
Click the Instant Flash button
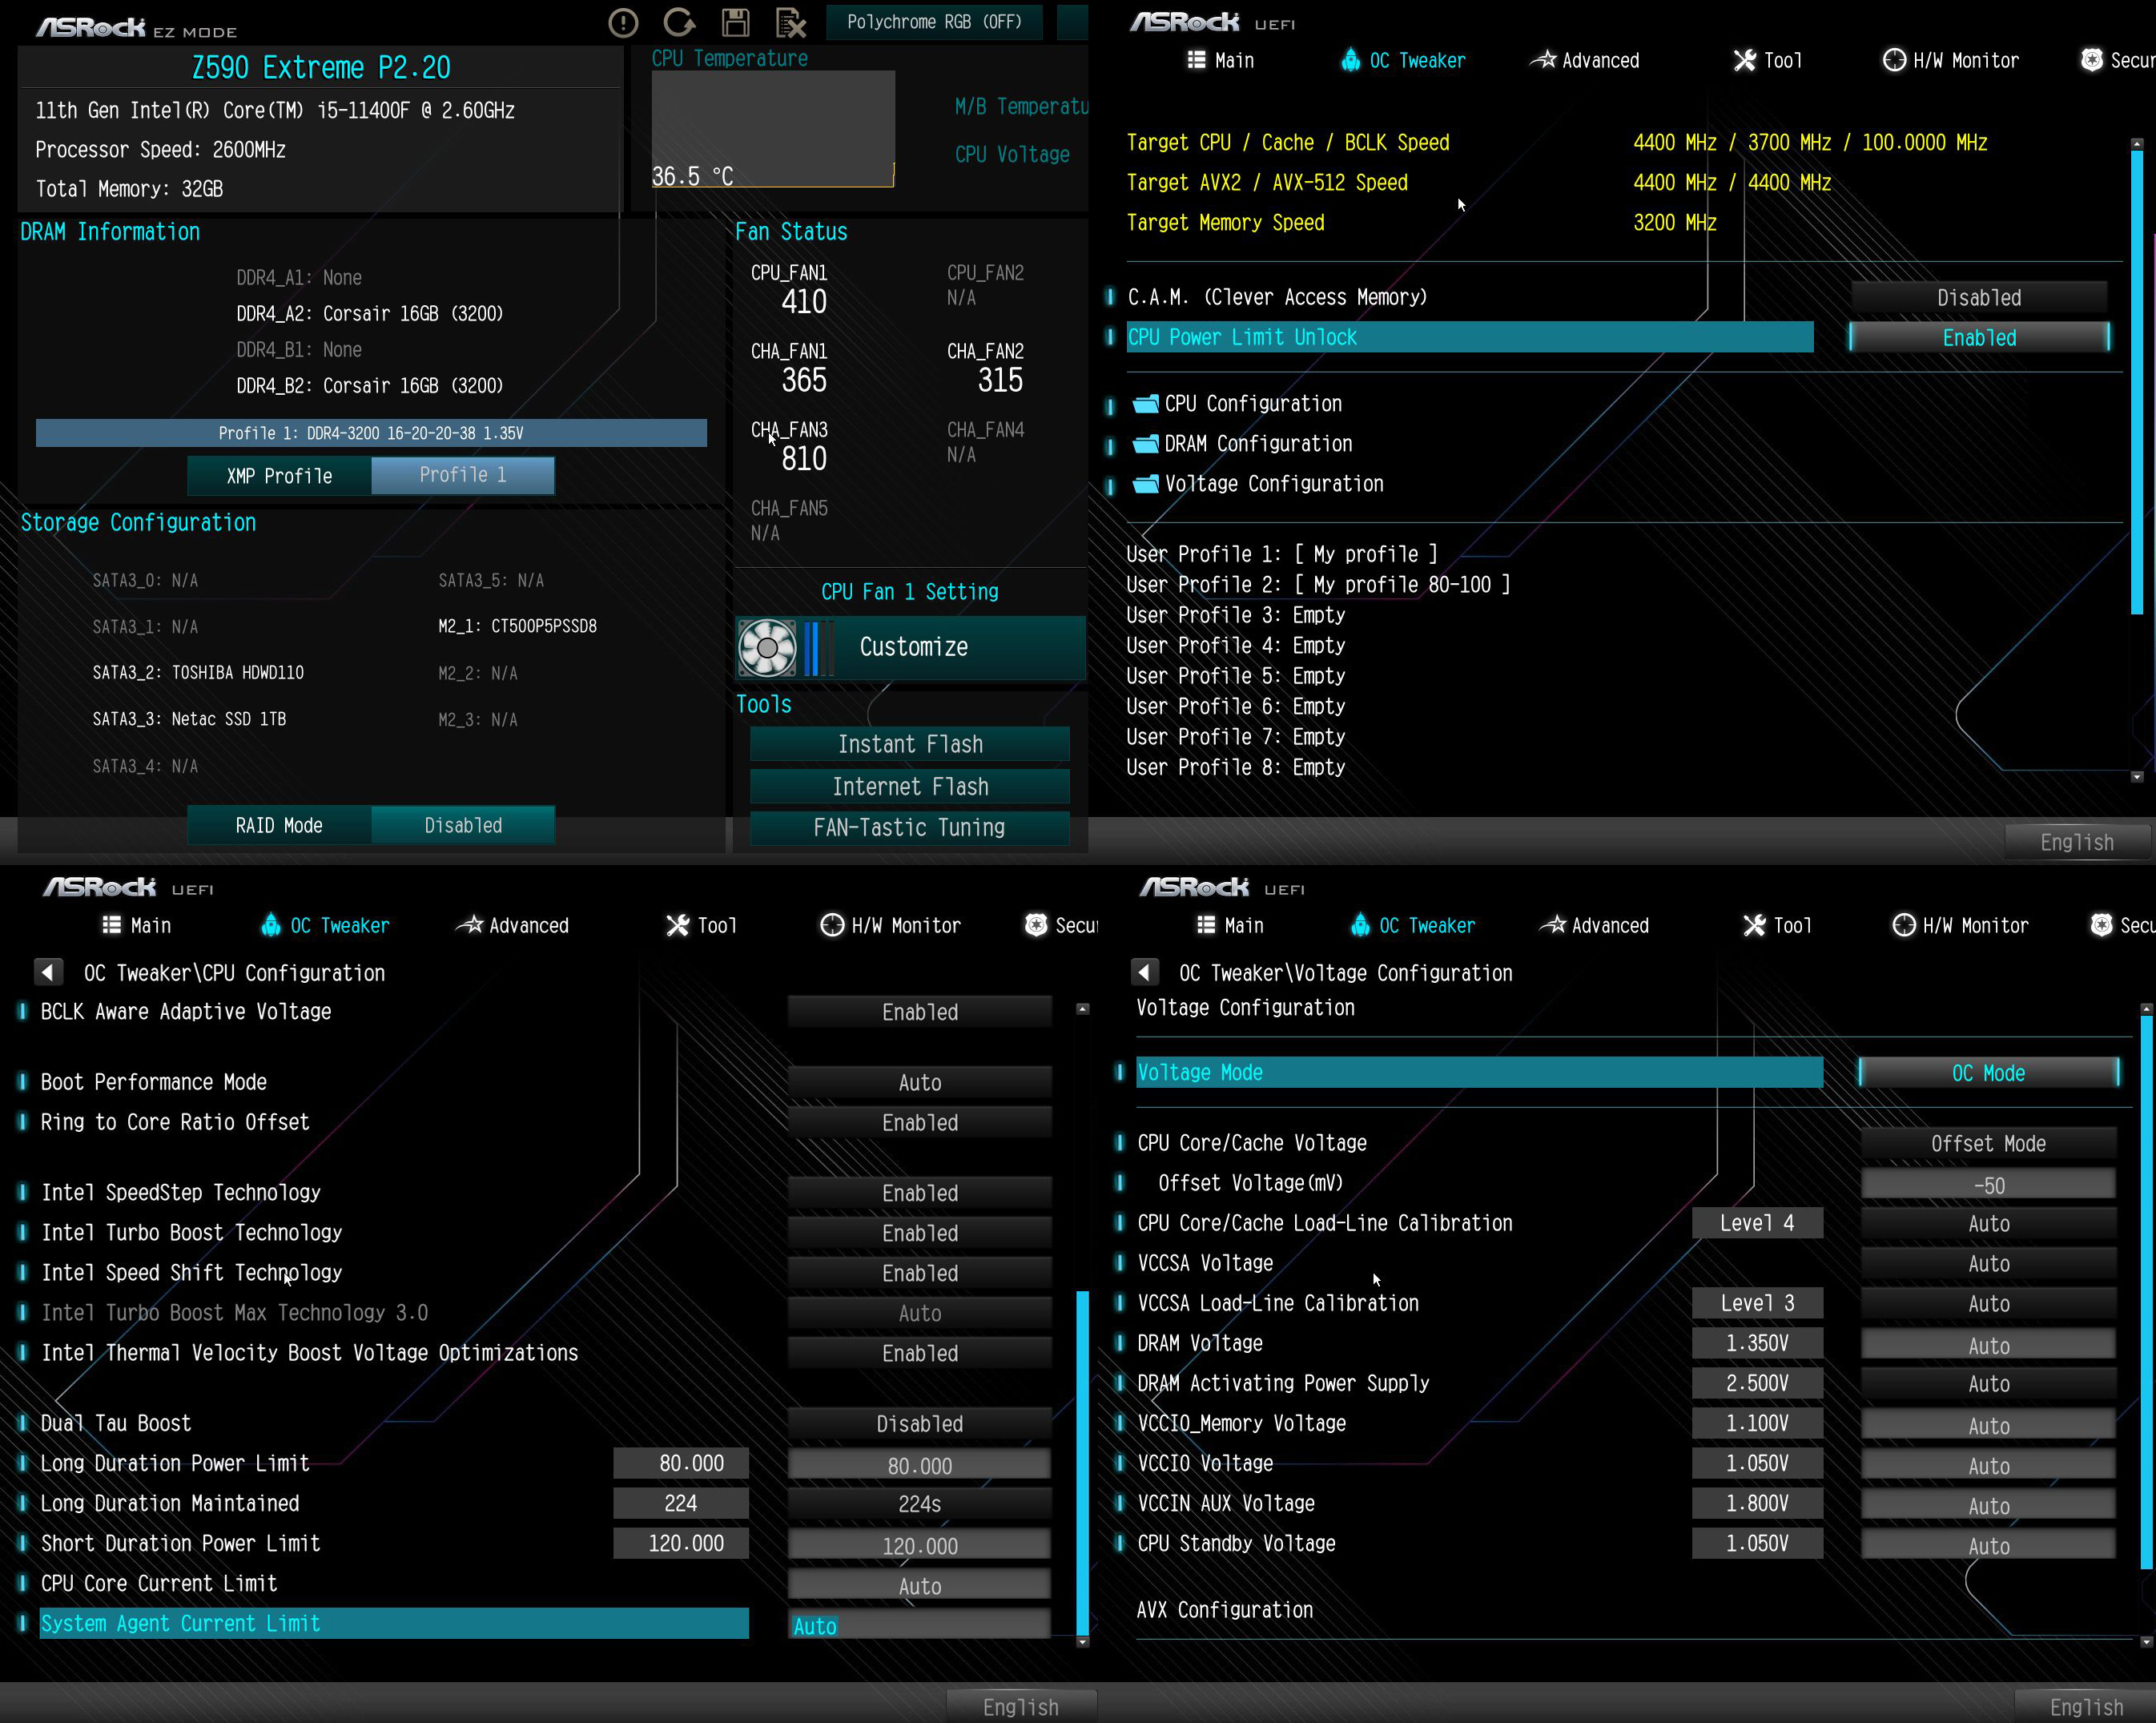909,744
